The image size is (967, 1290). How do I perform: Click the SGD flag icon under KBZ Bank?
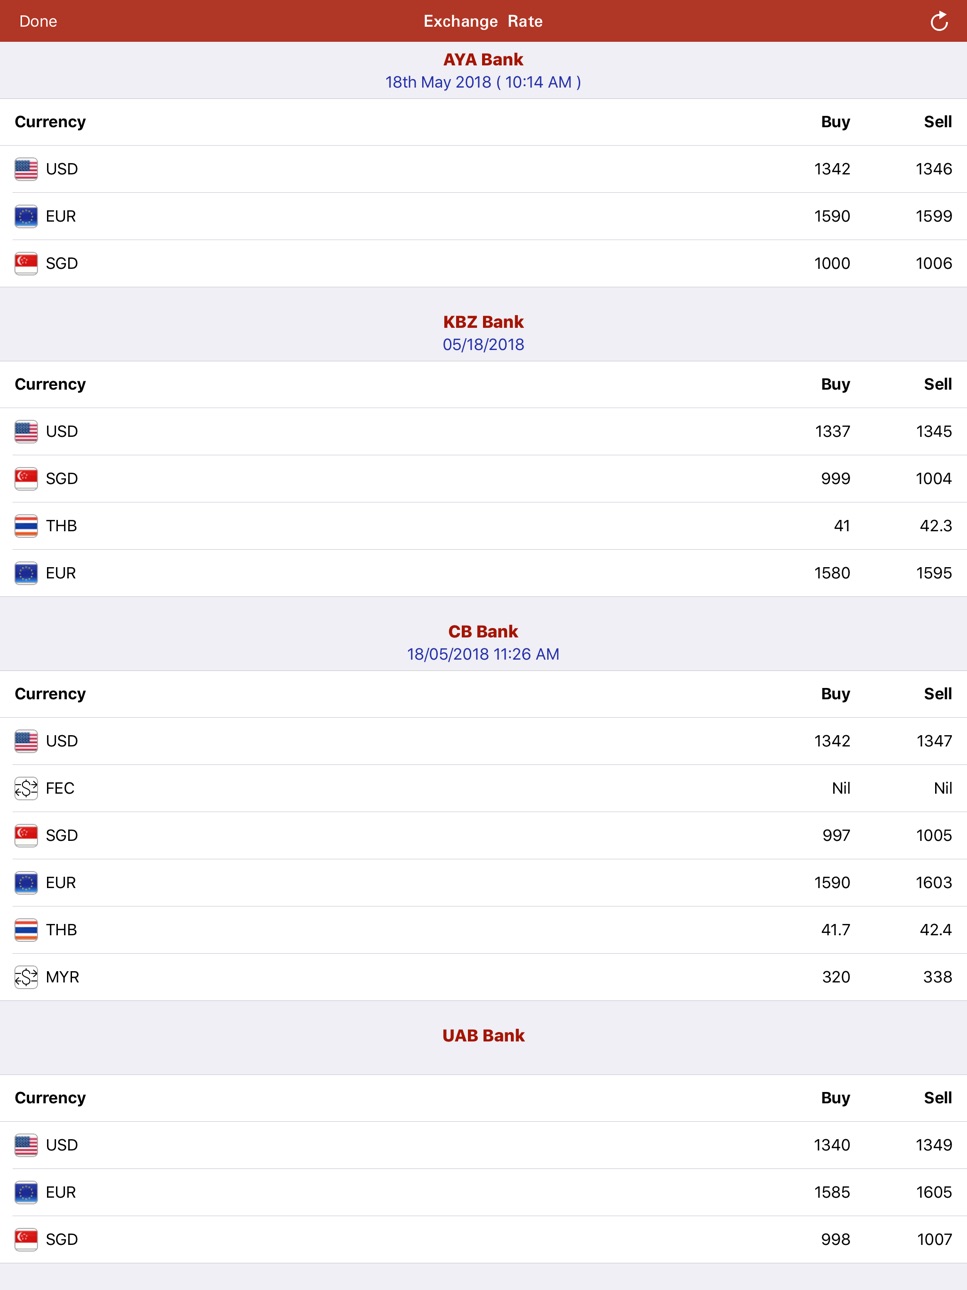[26, 479]
